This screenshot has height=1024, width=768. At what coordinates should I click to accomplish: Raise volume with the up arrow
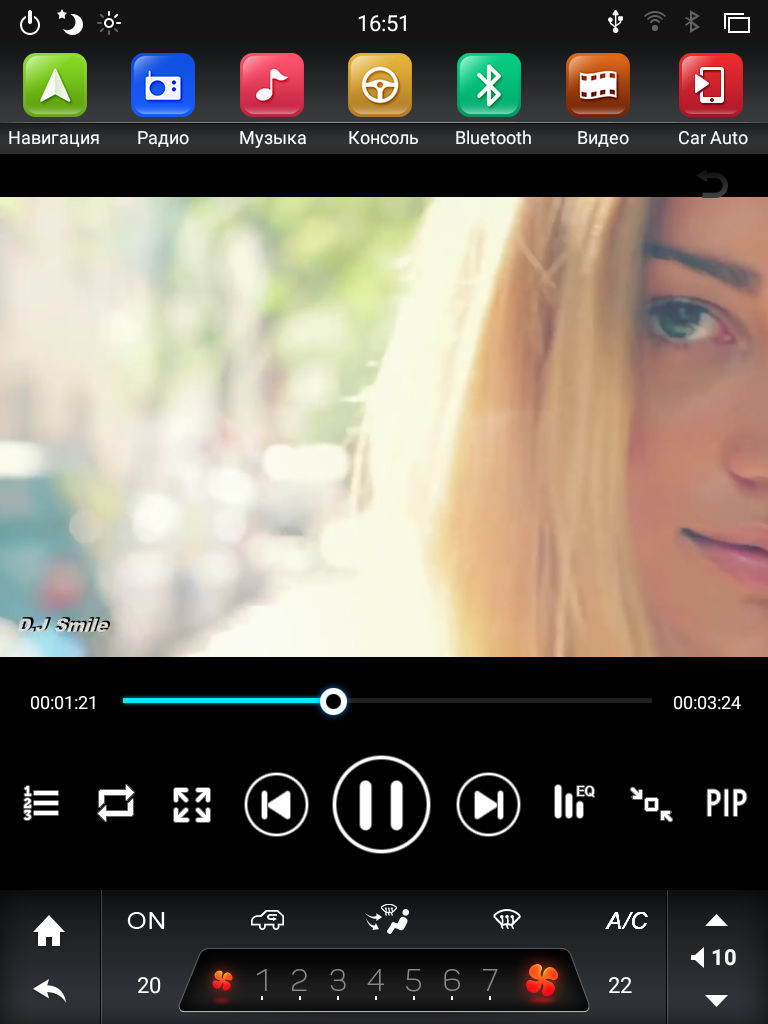point(716,920)
